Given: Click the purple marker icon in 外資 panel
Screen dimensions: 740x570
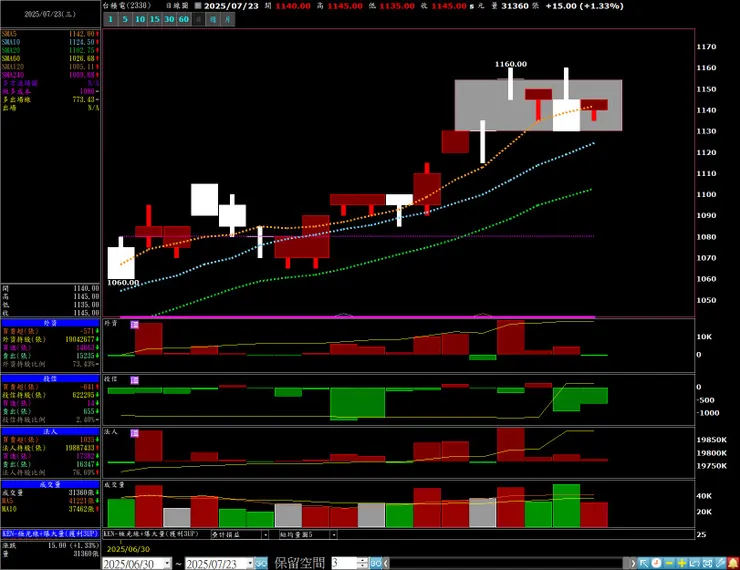Looking at the screenshot, I should [135, 325].
